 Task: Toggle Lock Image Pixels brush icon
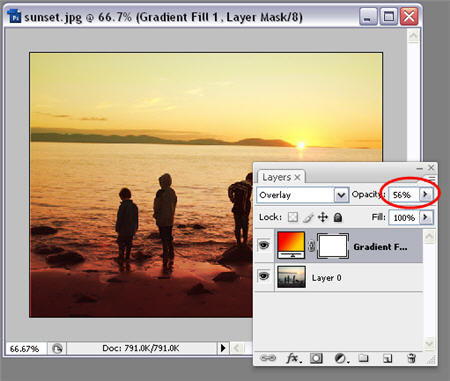308,217
